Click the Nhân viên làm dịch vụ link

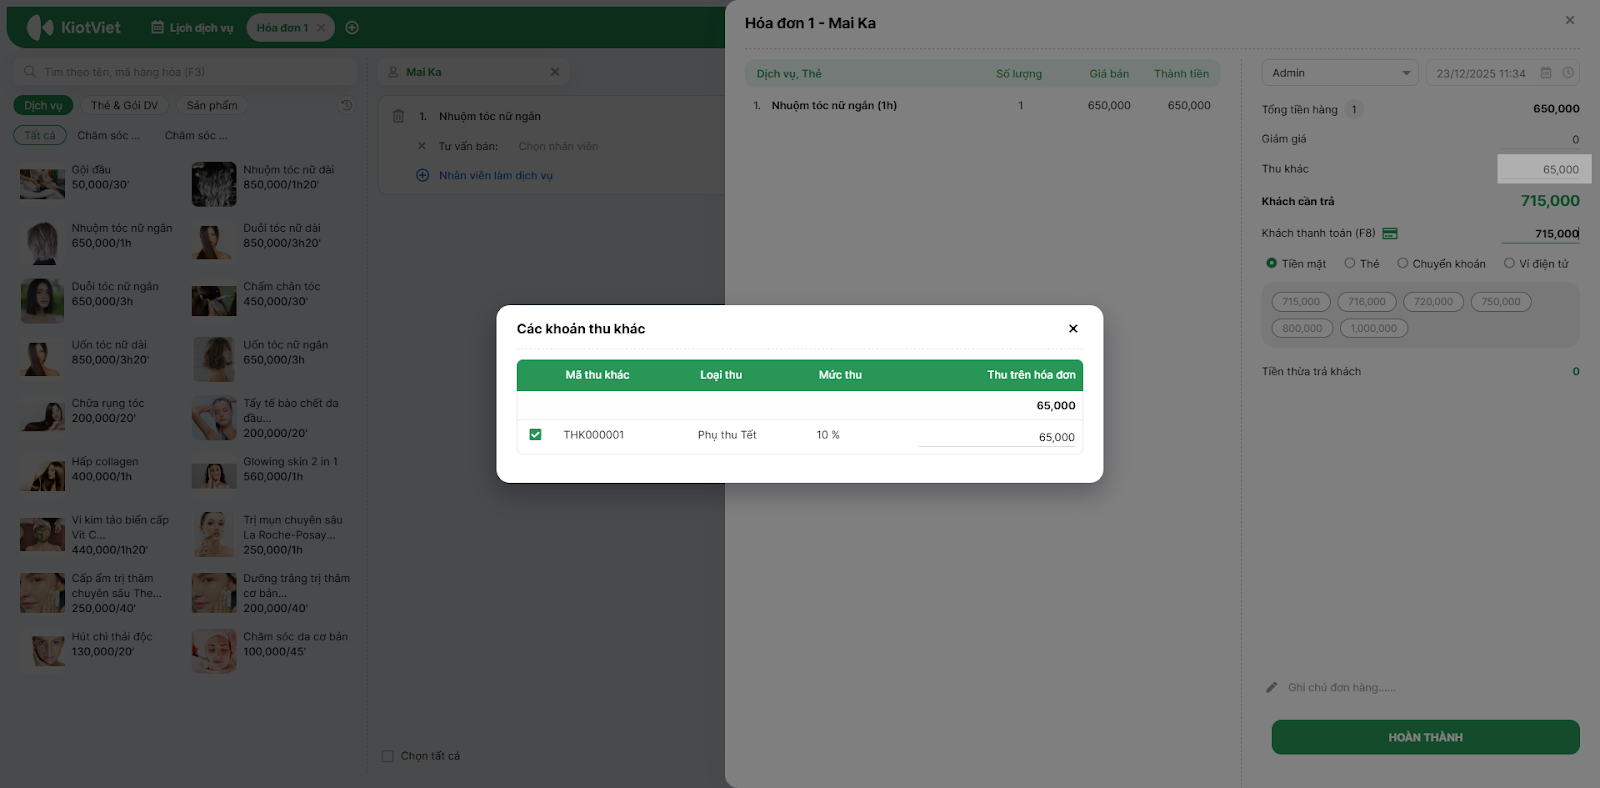click(x=496, y=175)
